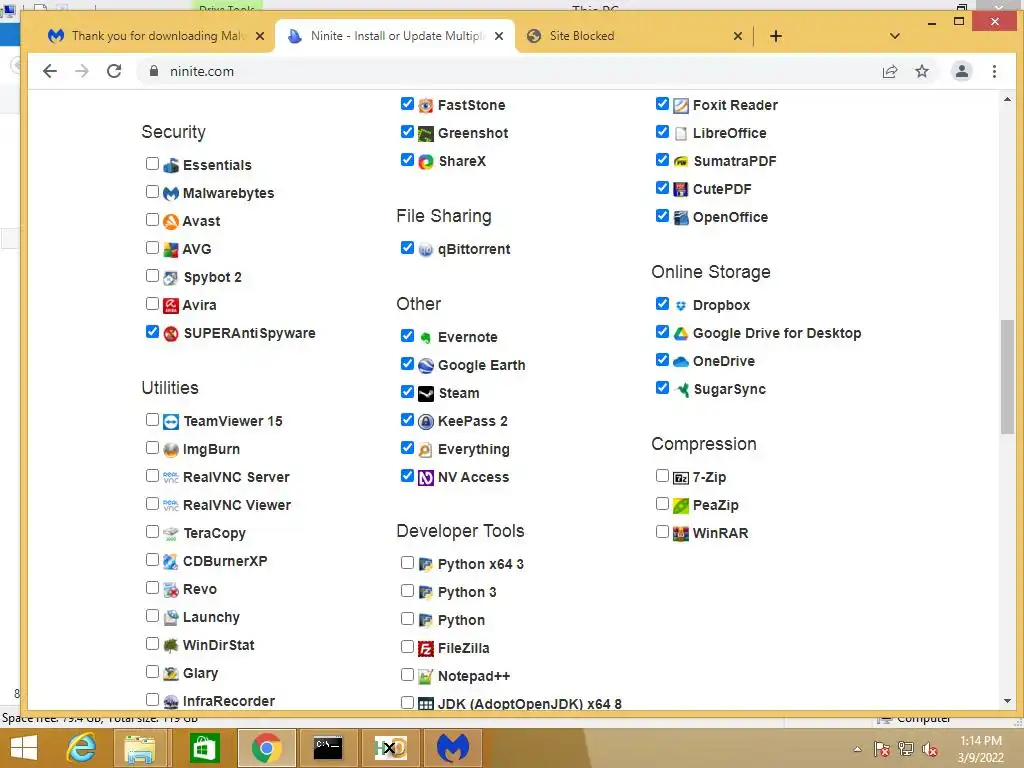This screenshot has height=768, width=1024.
Task: Click the scrollbar down arrow
Action: [x=1007, y=701]
